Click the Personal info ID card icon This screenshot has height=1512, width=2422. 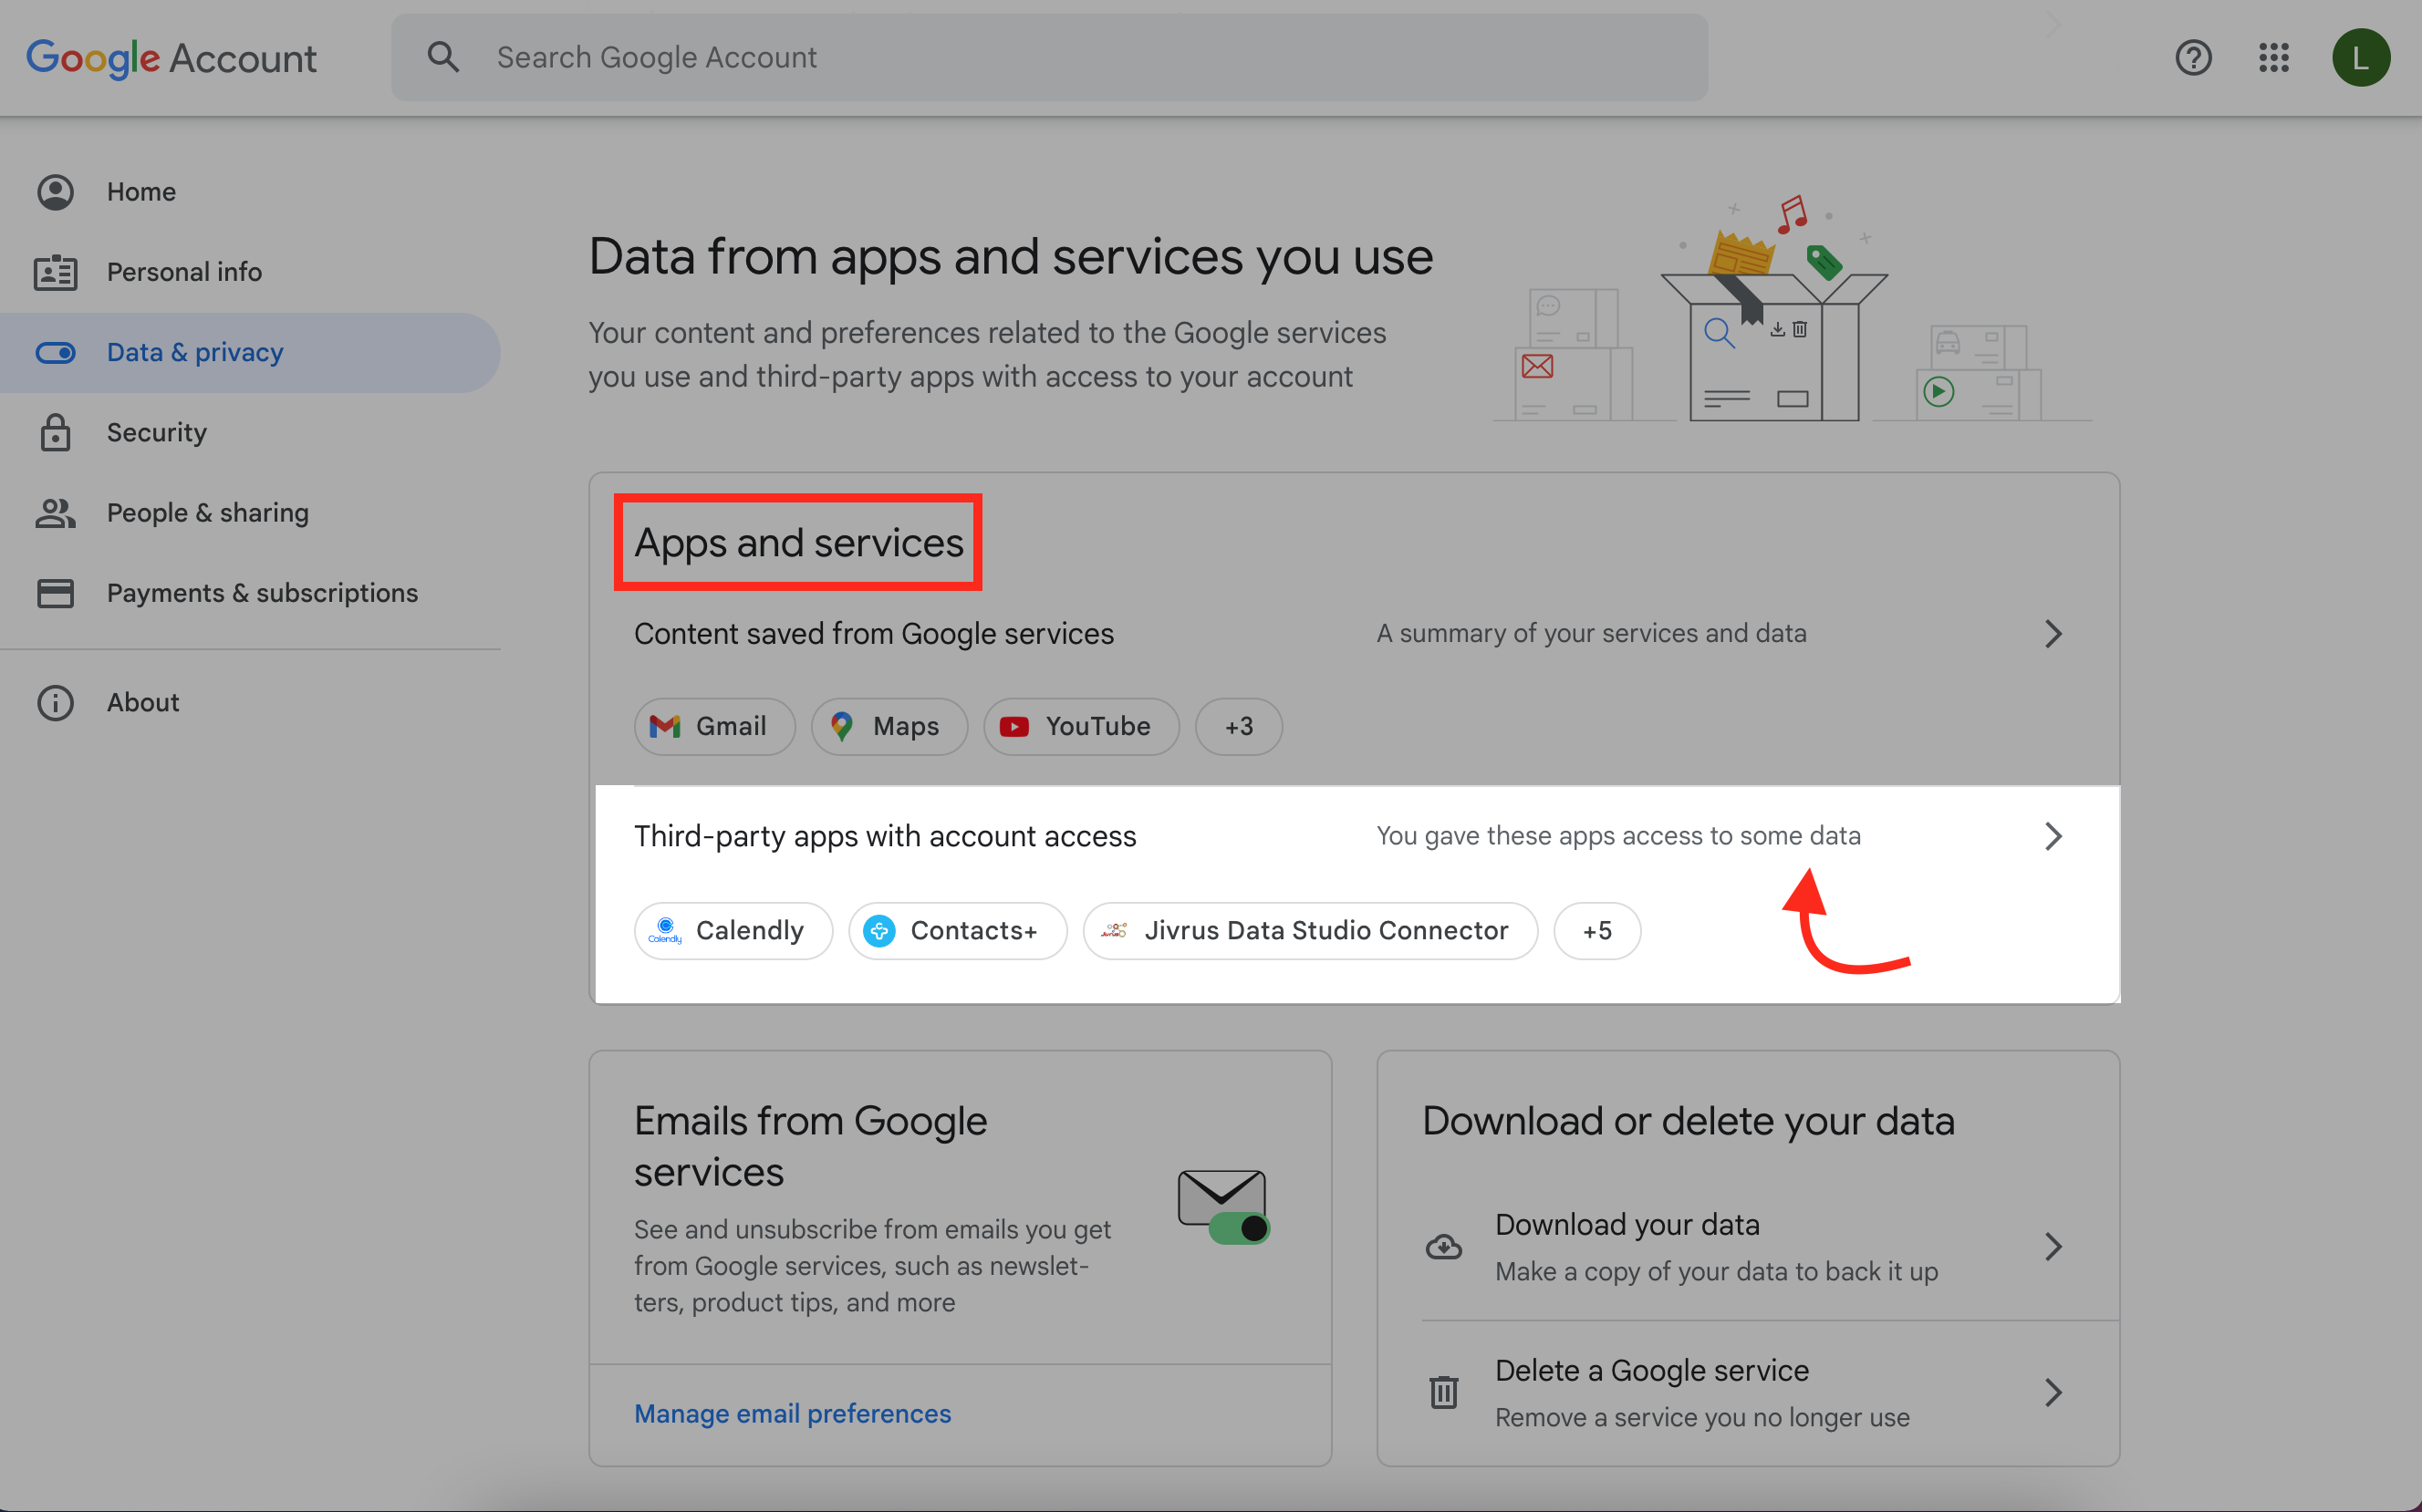(x=55, y=272)
